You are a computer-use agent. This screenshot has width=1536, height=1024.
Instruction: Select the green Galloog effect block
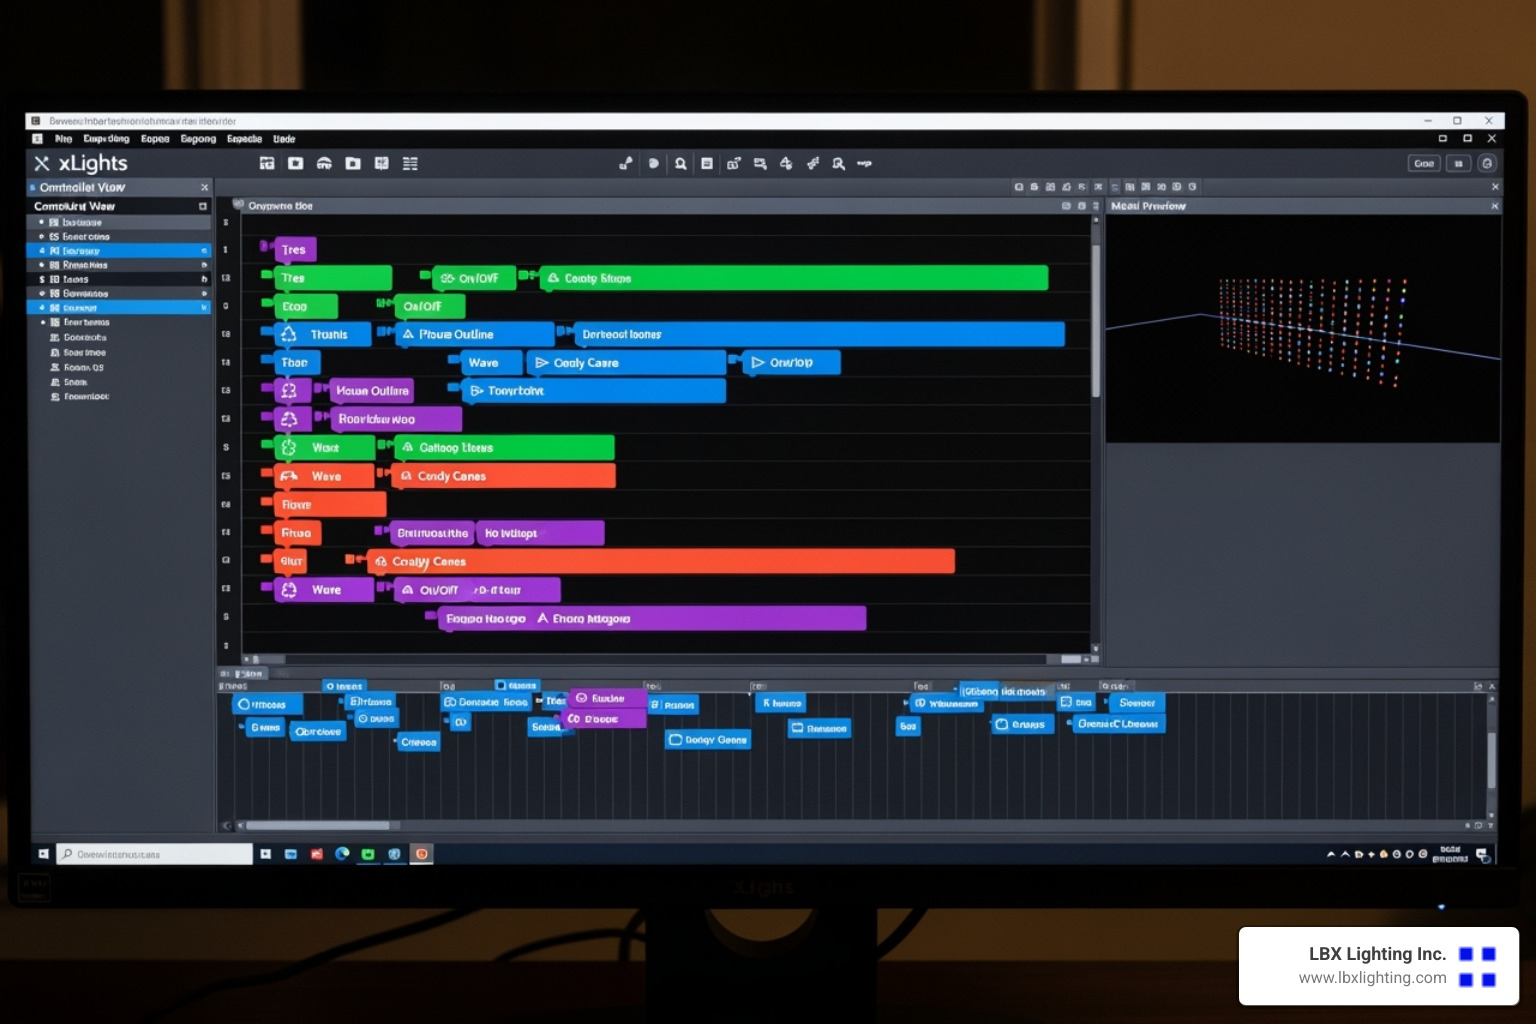[x=504, y=448]
